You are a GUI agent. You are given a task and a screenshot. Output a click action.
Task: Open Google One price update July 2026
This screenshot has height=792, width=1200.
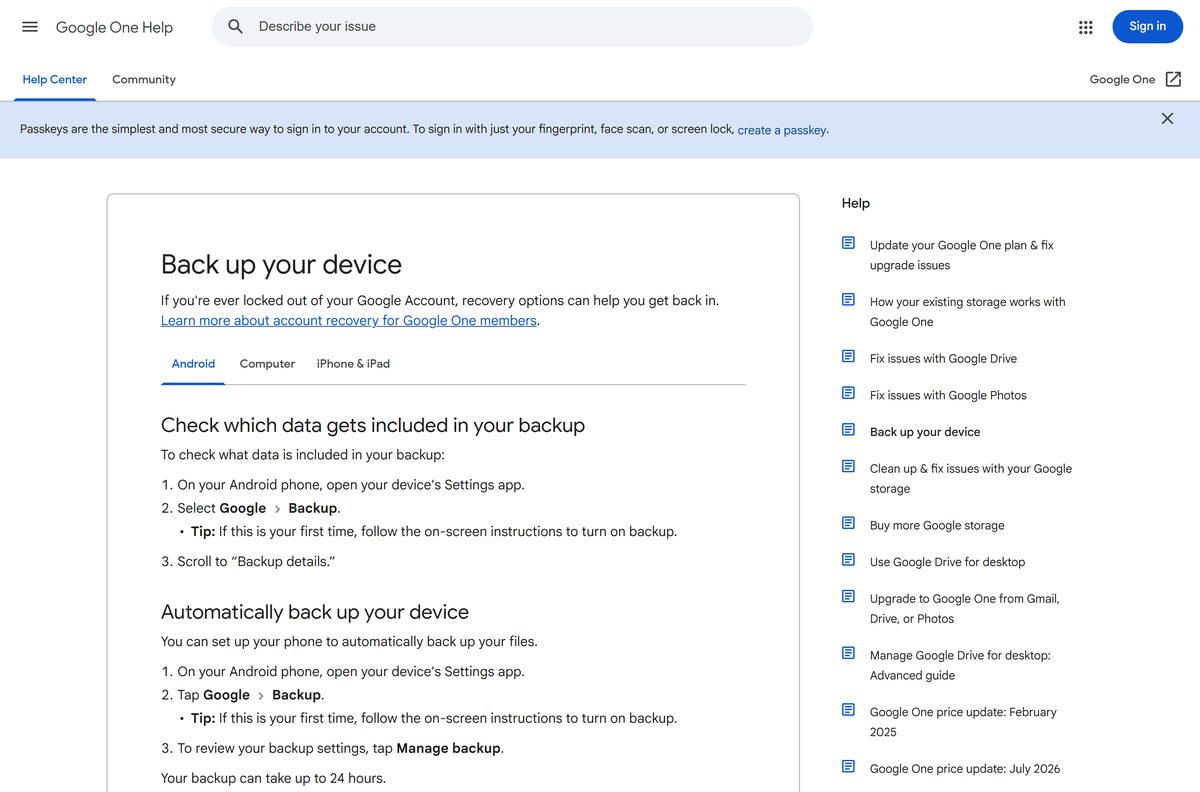(965, 769)
